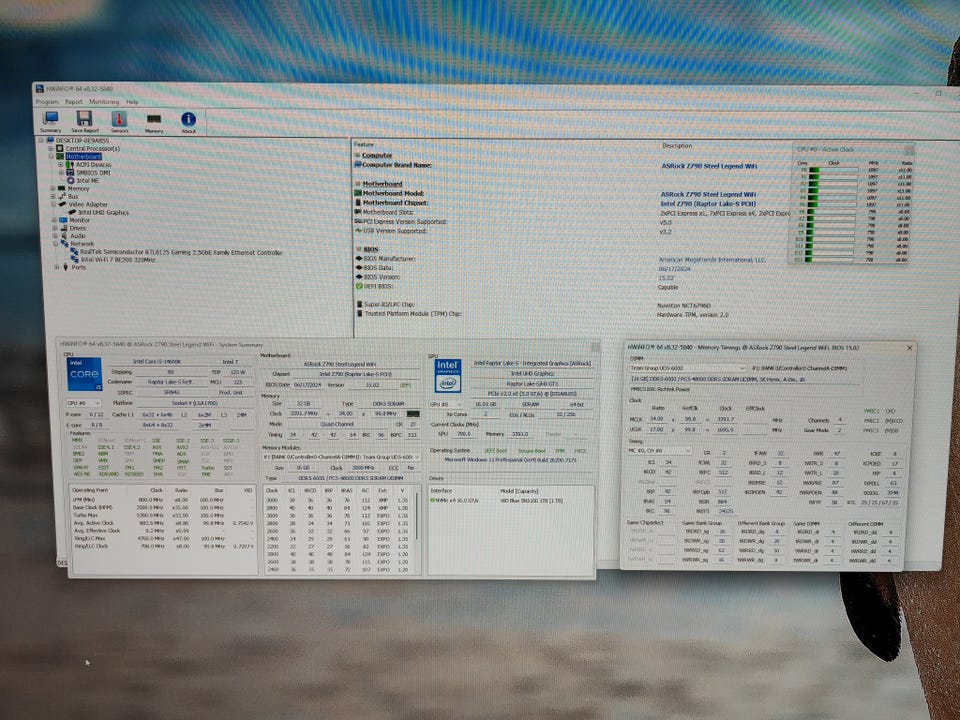Open the Report menu

point(73,102)
